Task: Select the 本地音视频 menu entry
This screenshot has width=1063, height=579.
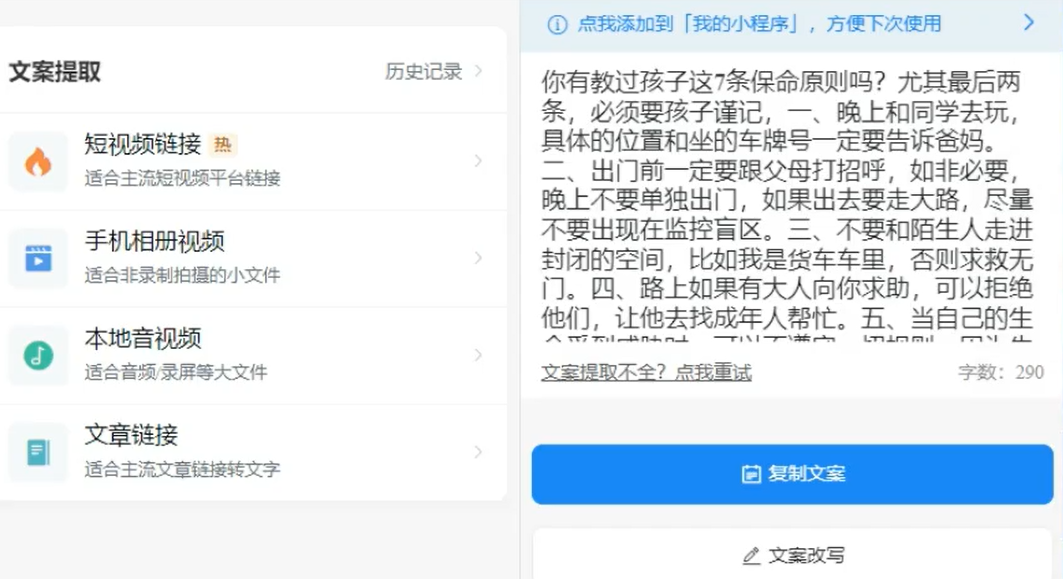Action: [x=143, y=339]
